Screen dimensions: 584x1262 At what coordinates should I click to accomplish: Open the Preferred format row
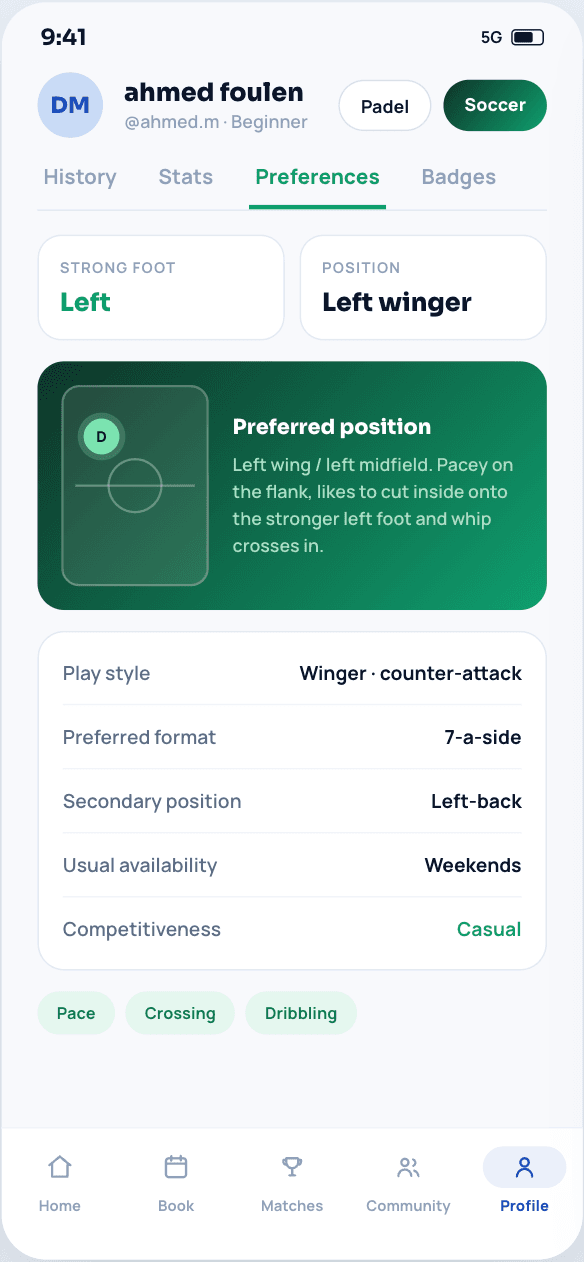[x=292, y=737]
